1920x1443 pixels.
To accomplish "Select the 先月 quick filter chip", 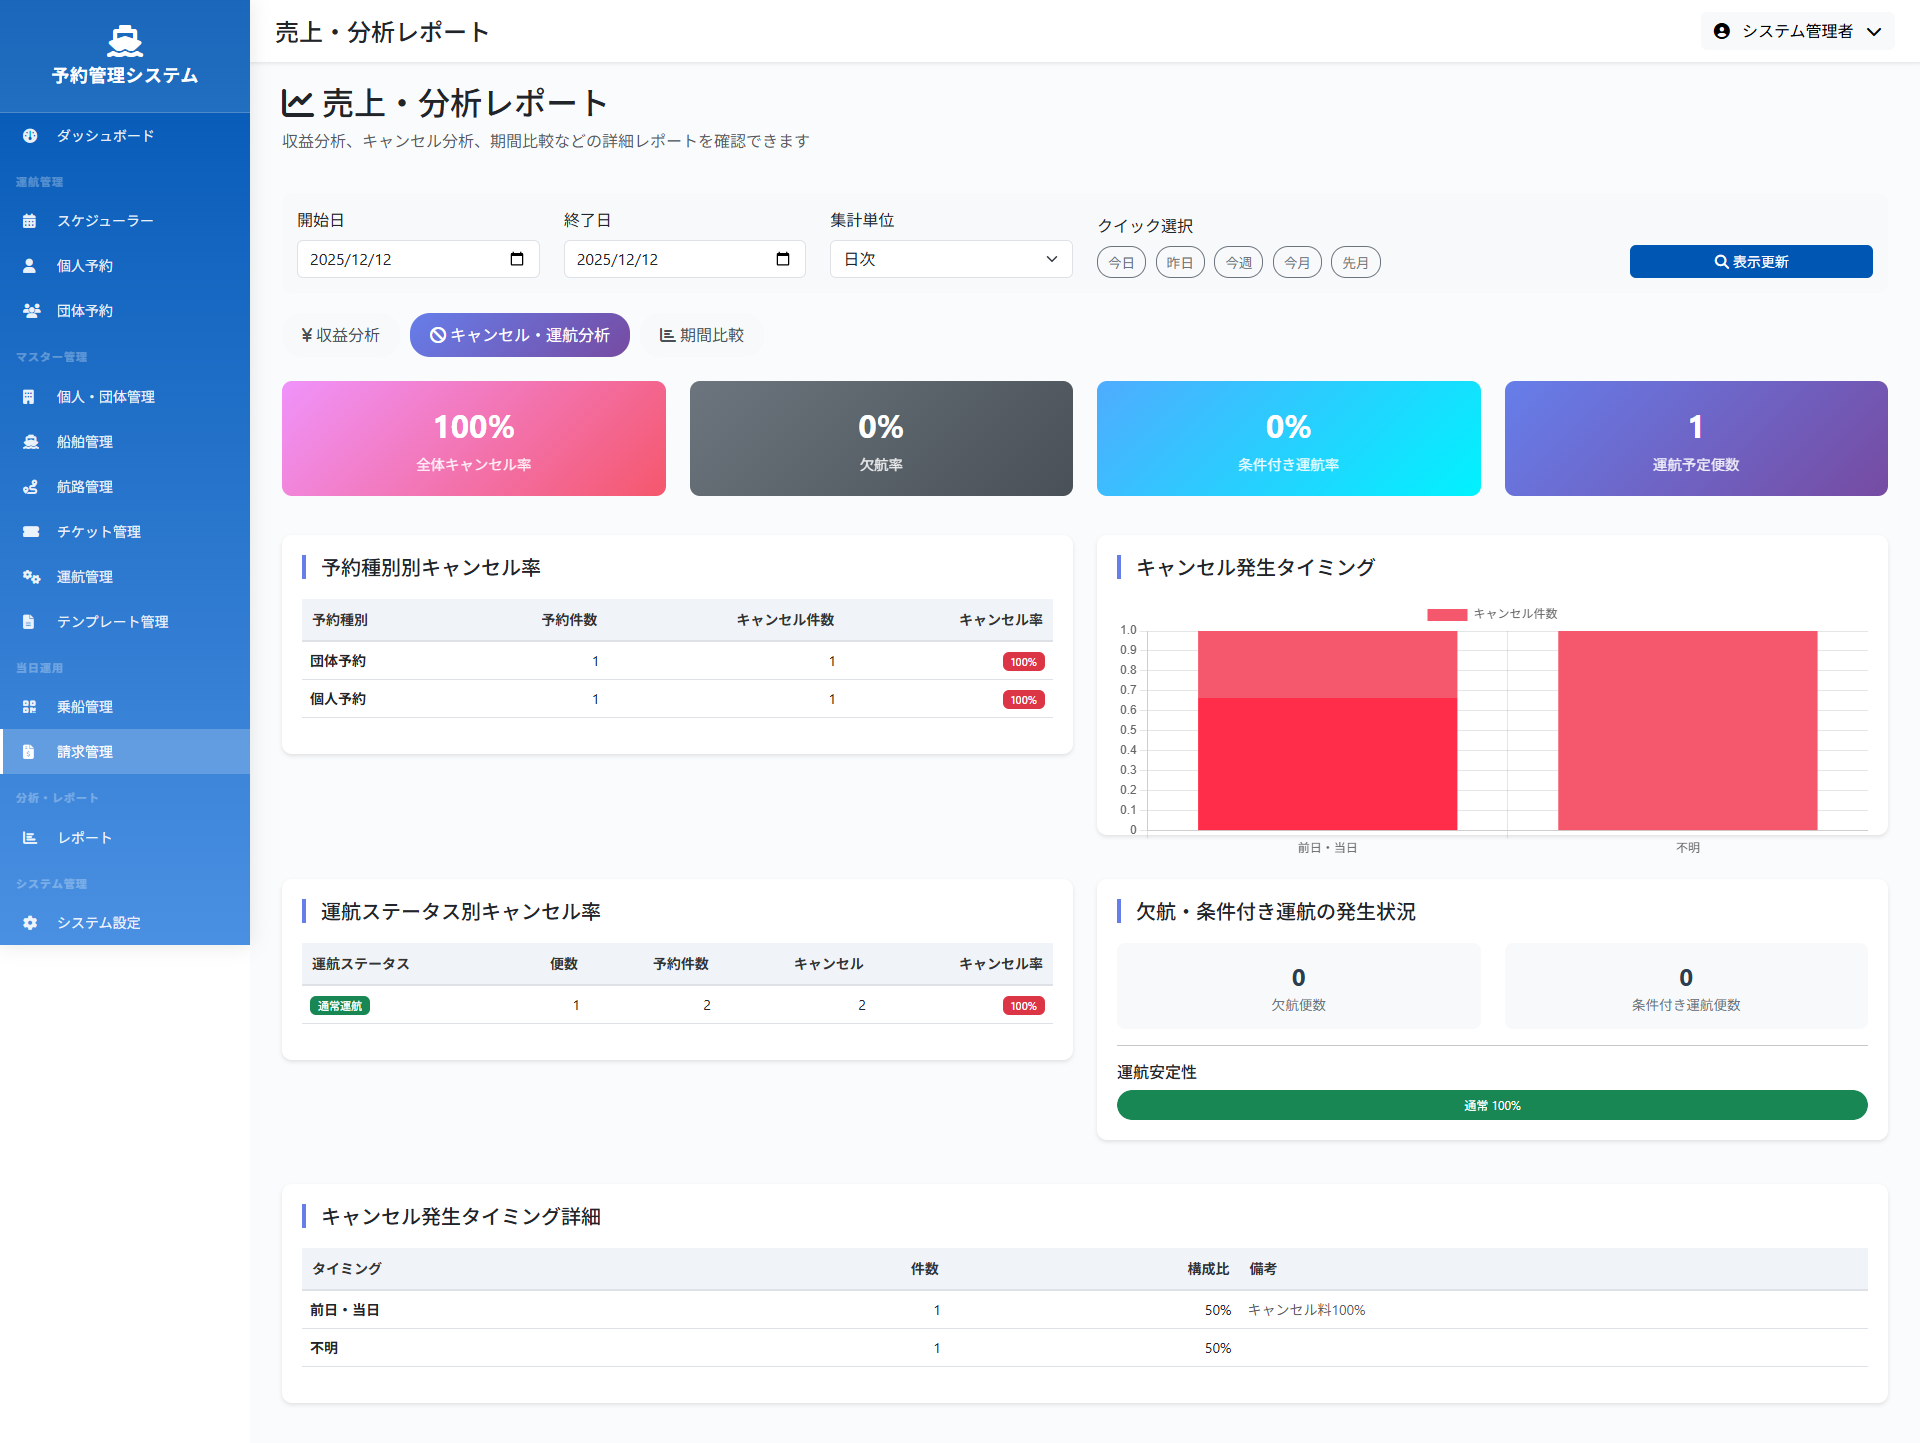I will [x=1355, y=263].
